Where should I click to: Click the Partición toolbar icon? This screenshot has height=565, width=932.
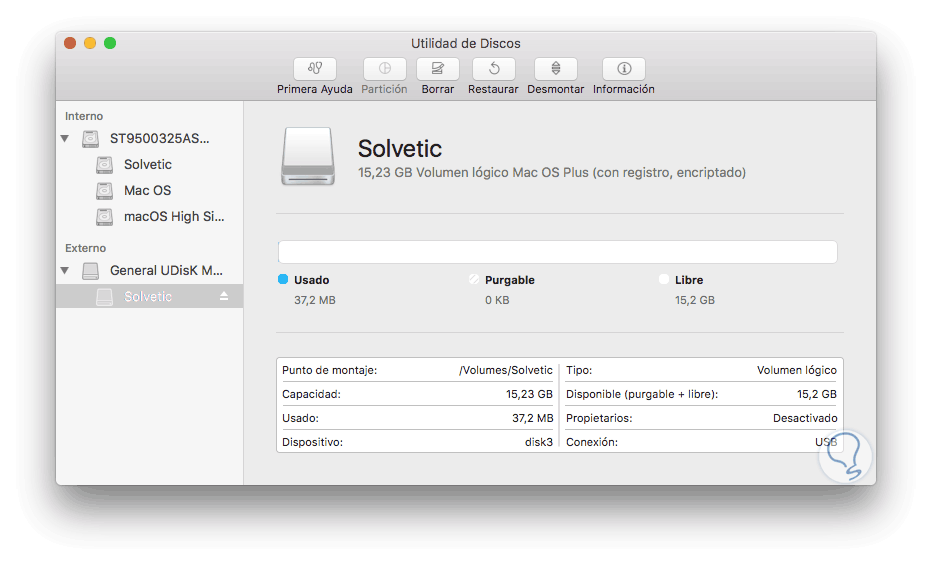coord(384,69)
